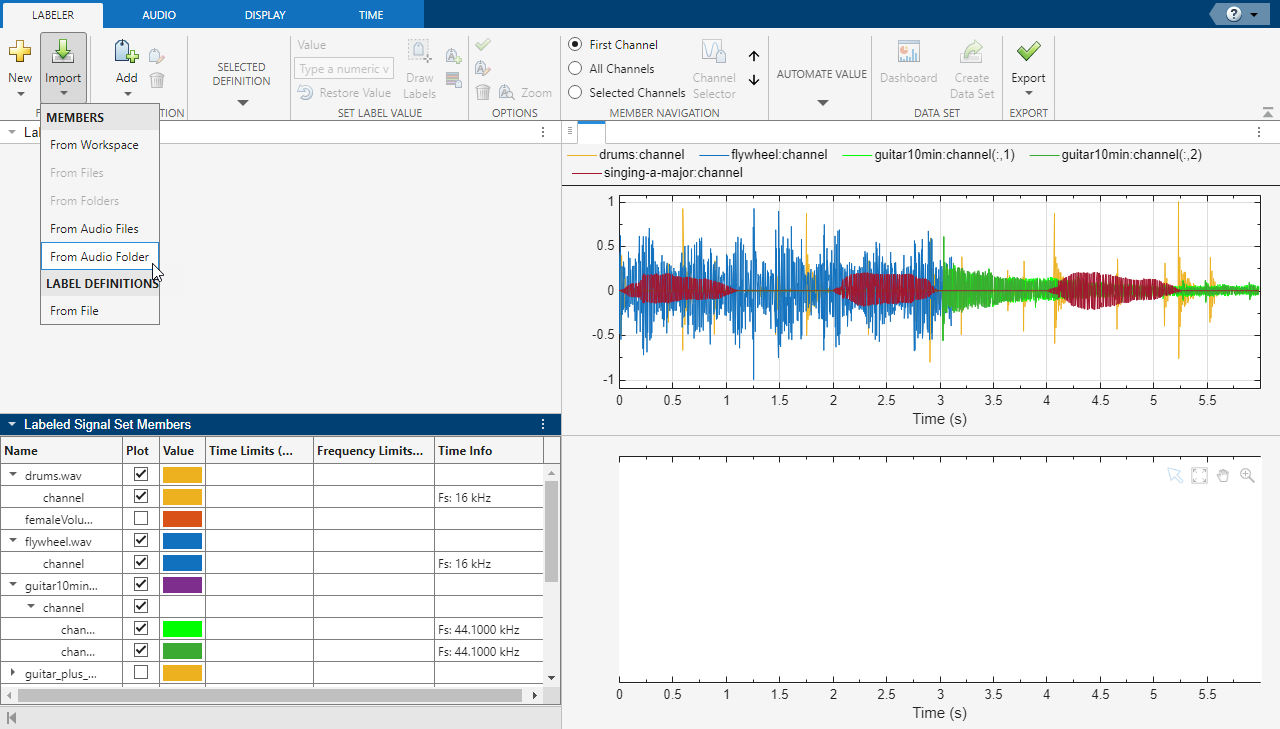Uncheck Plot for channel under drums.wav
This screenshot has width=1280, height=729.
click(141, 496)
